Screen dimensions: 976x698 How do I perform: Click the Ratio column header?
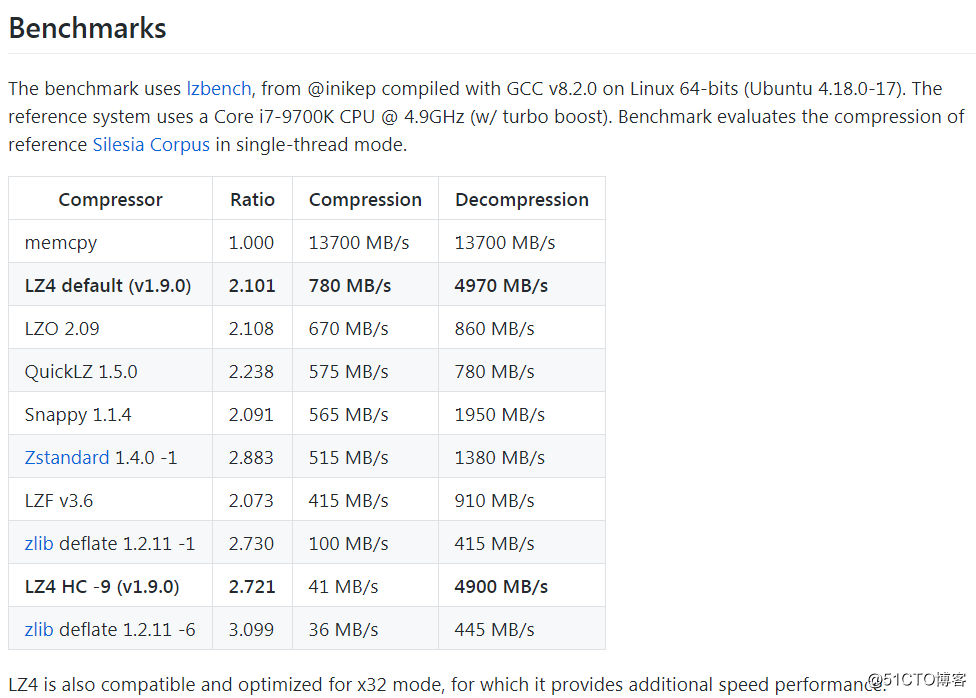[x=252, y=199]
